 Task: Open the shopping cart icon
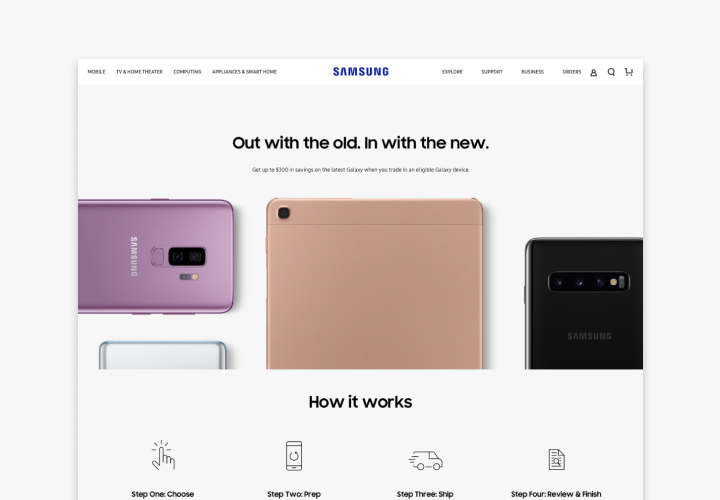[629, 72]
